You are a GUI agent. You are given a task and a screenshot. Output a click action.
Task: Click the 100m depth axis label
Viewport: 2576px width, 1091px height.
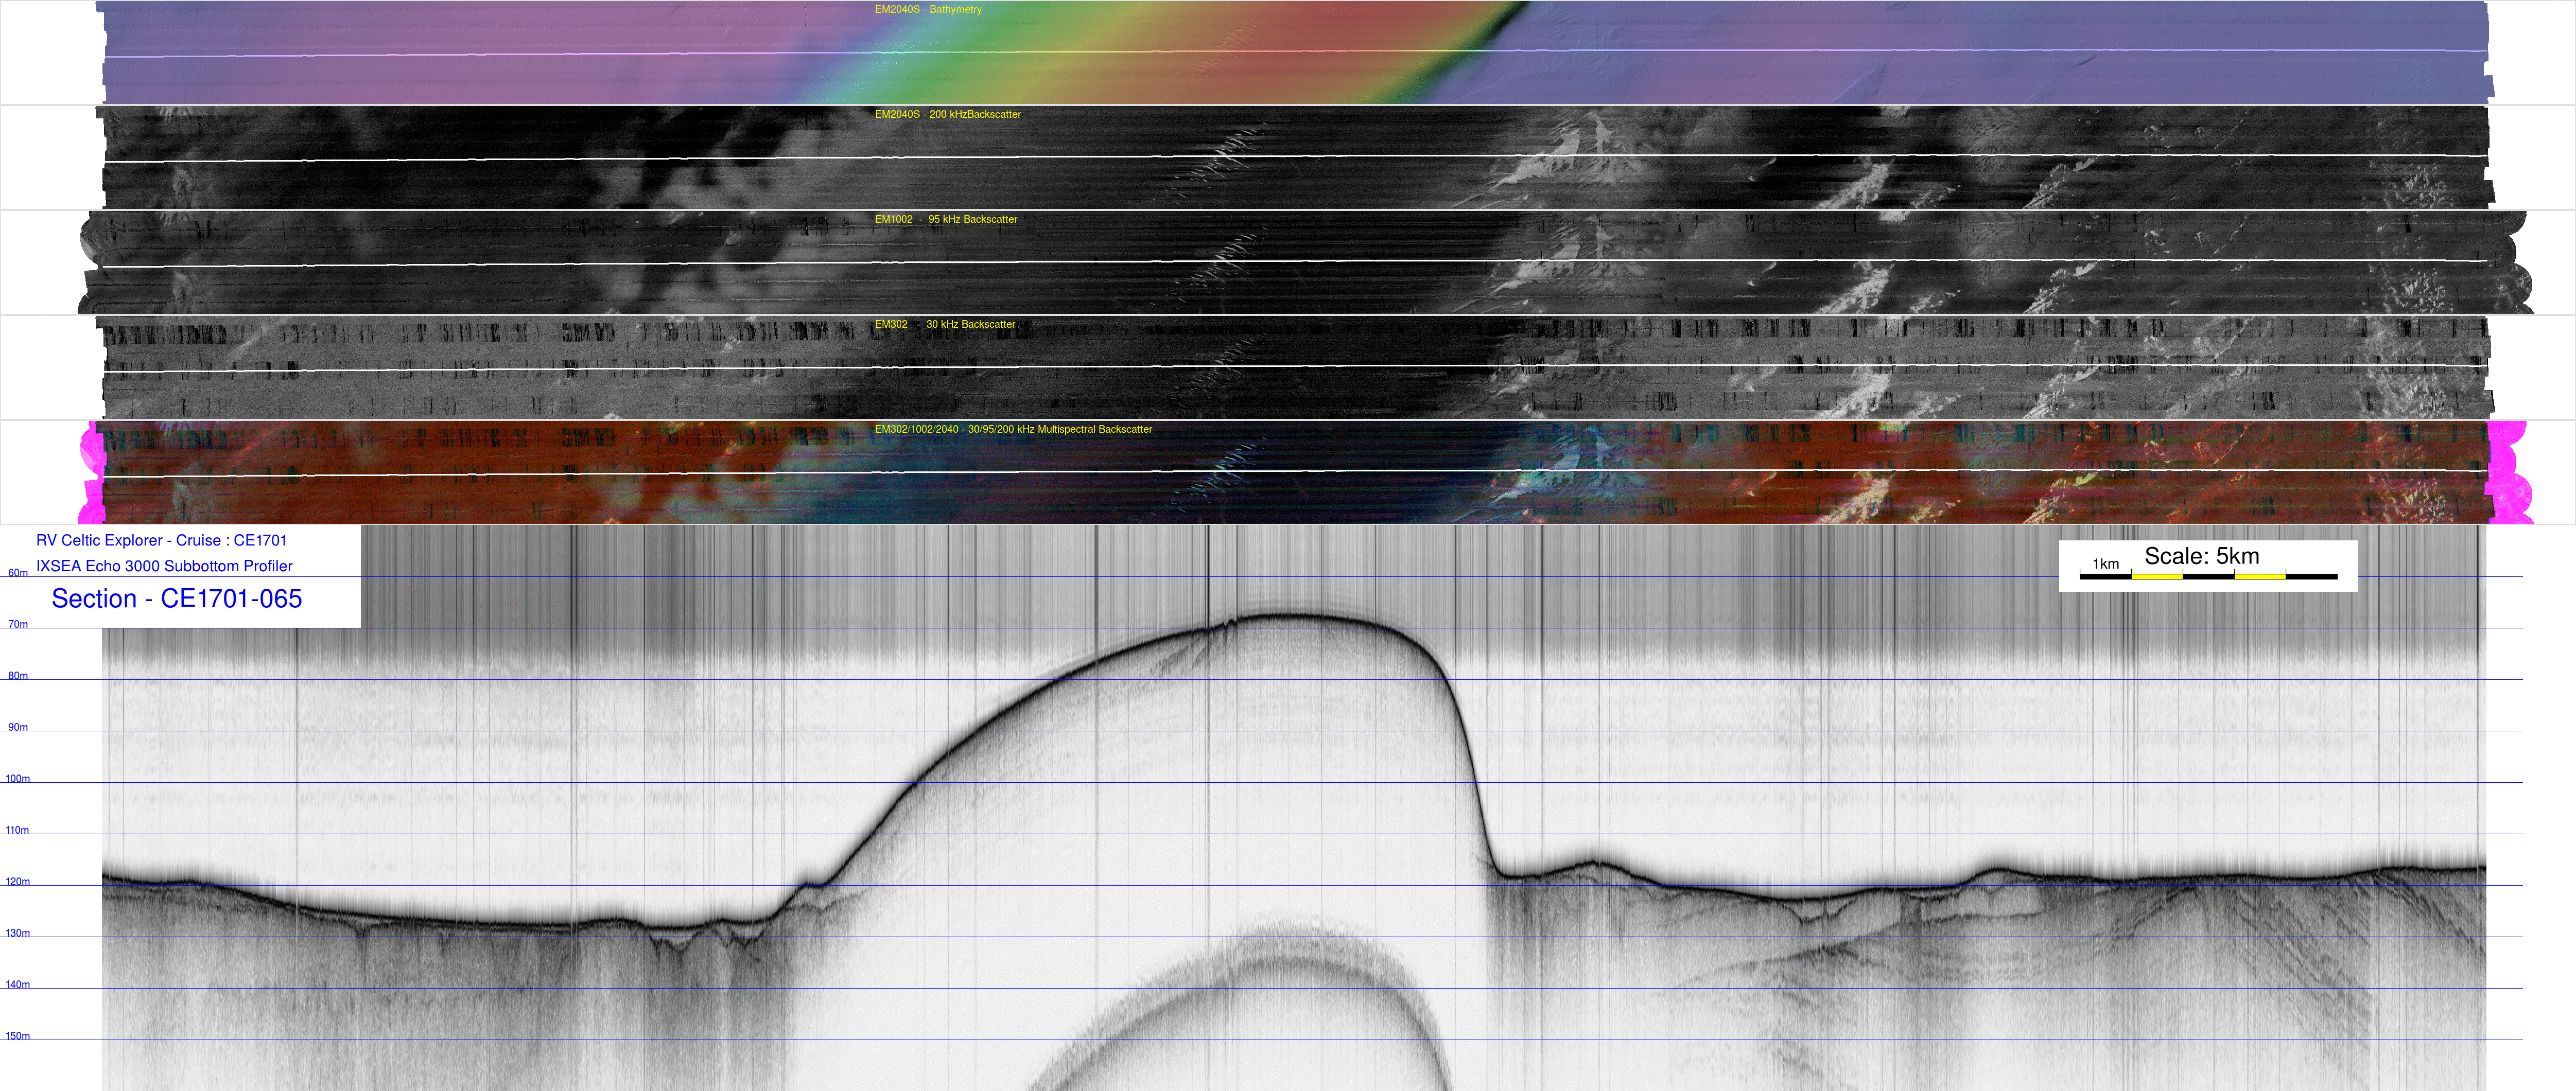click(x=17, y=779)
